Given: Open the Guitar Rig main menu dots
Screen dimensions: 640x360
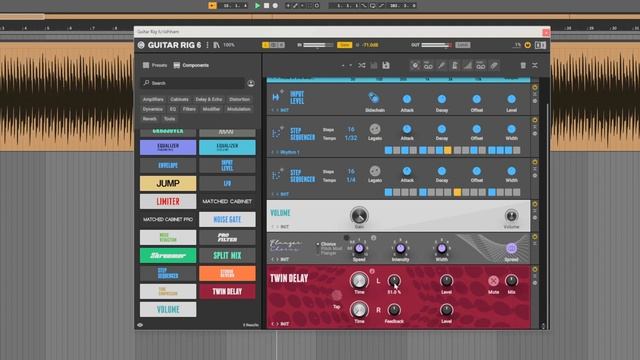Looking at the screenshot, I should [x=207, y=45].
